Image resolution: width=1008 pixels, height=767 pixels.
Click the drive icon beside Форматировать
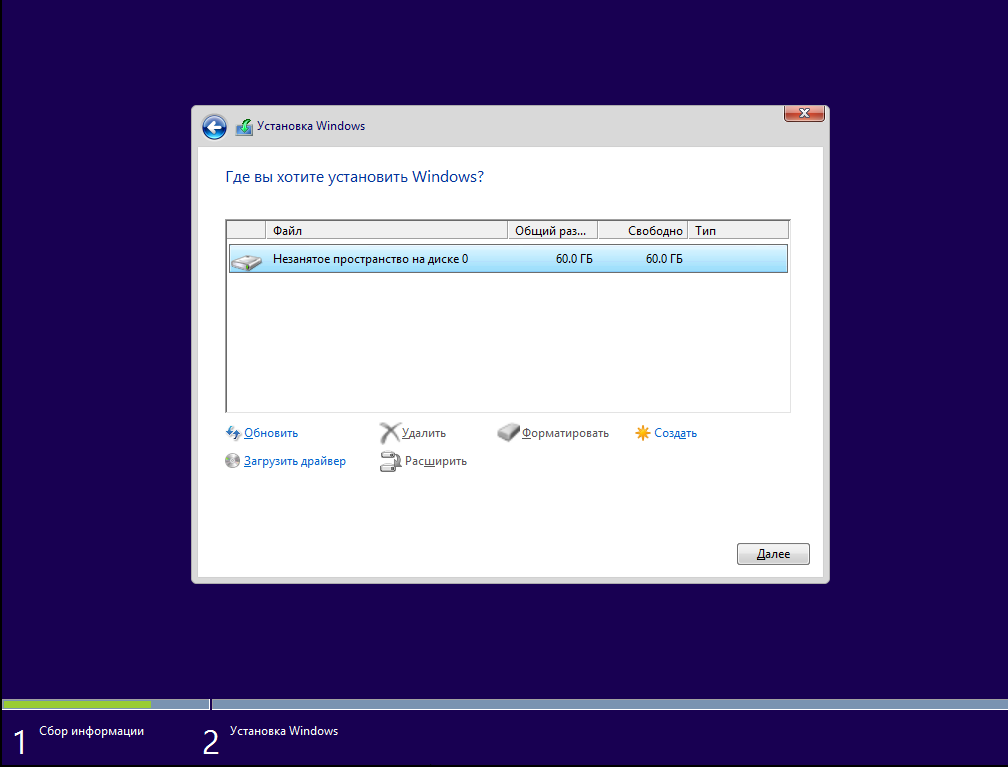click(x=508, y=432)
